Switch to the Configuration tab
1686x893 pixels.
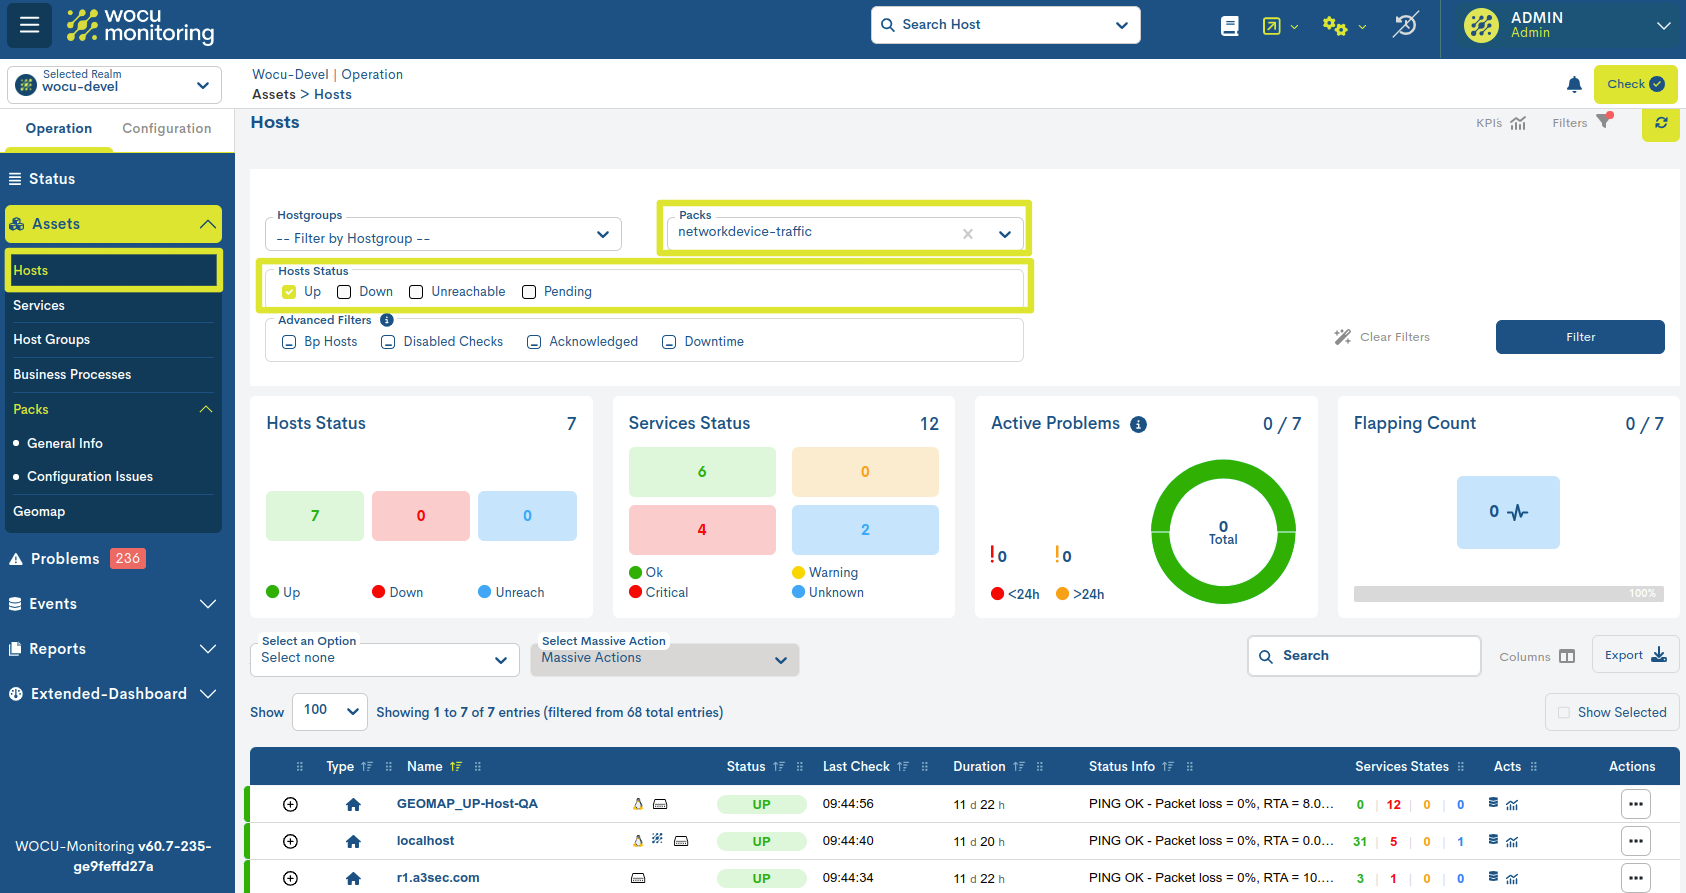tap(166, 129)
